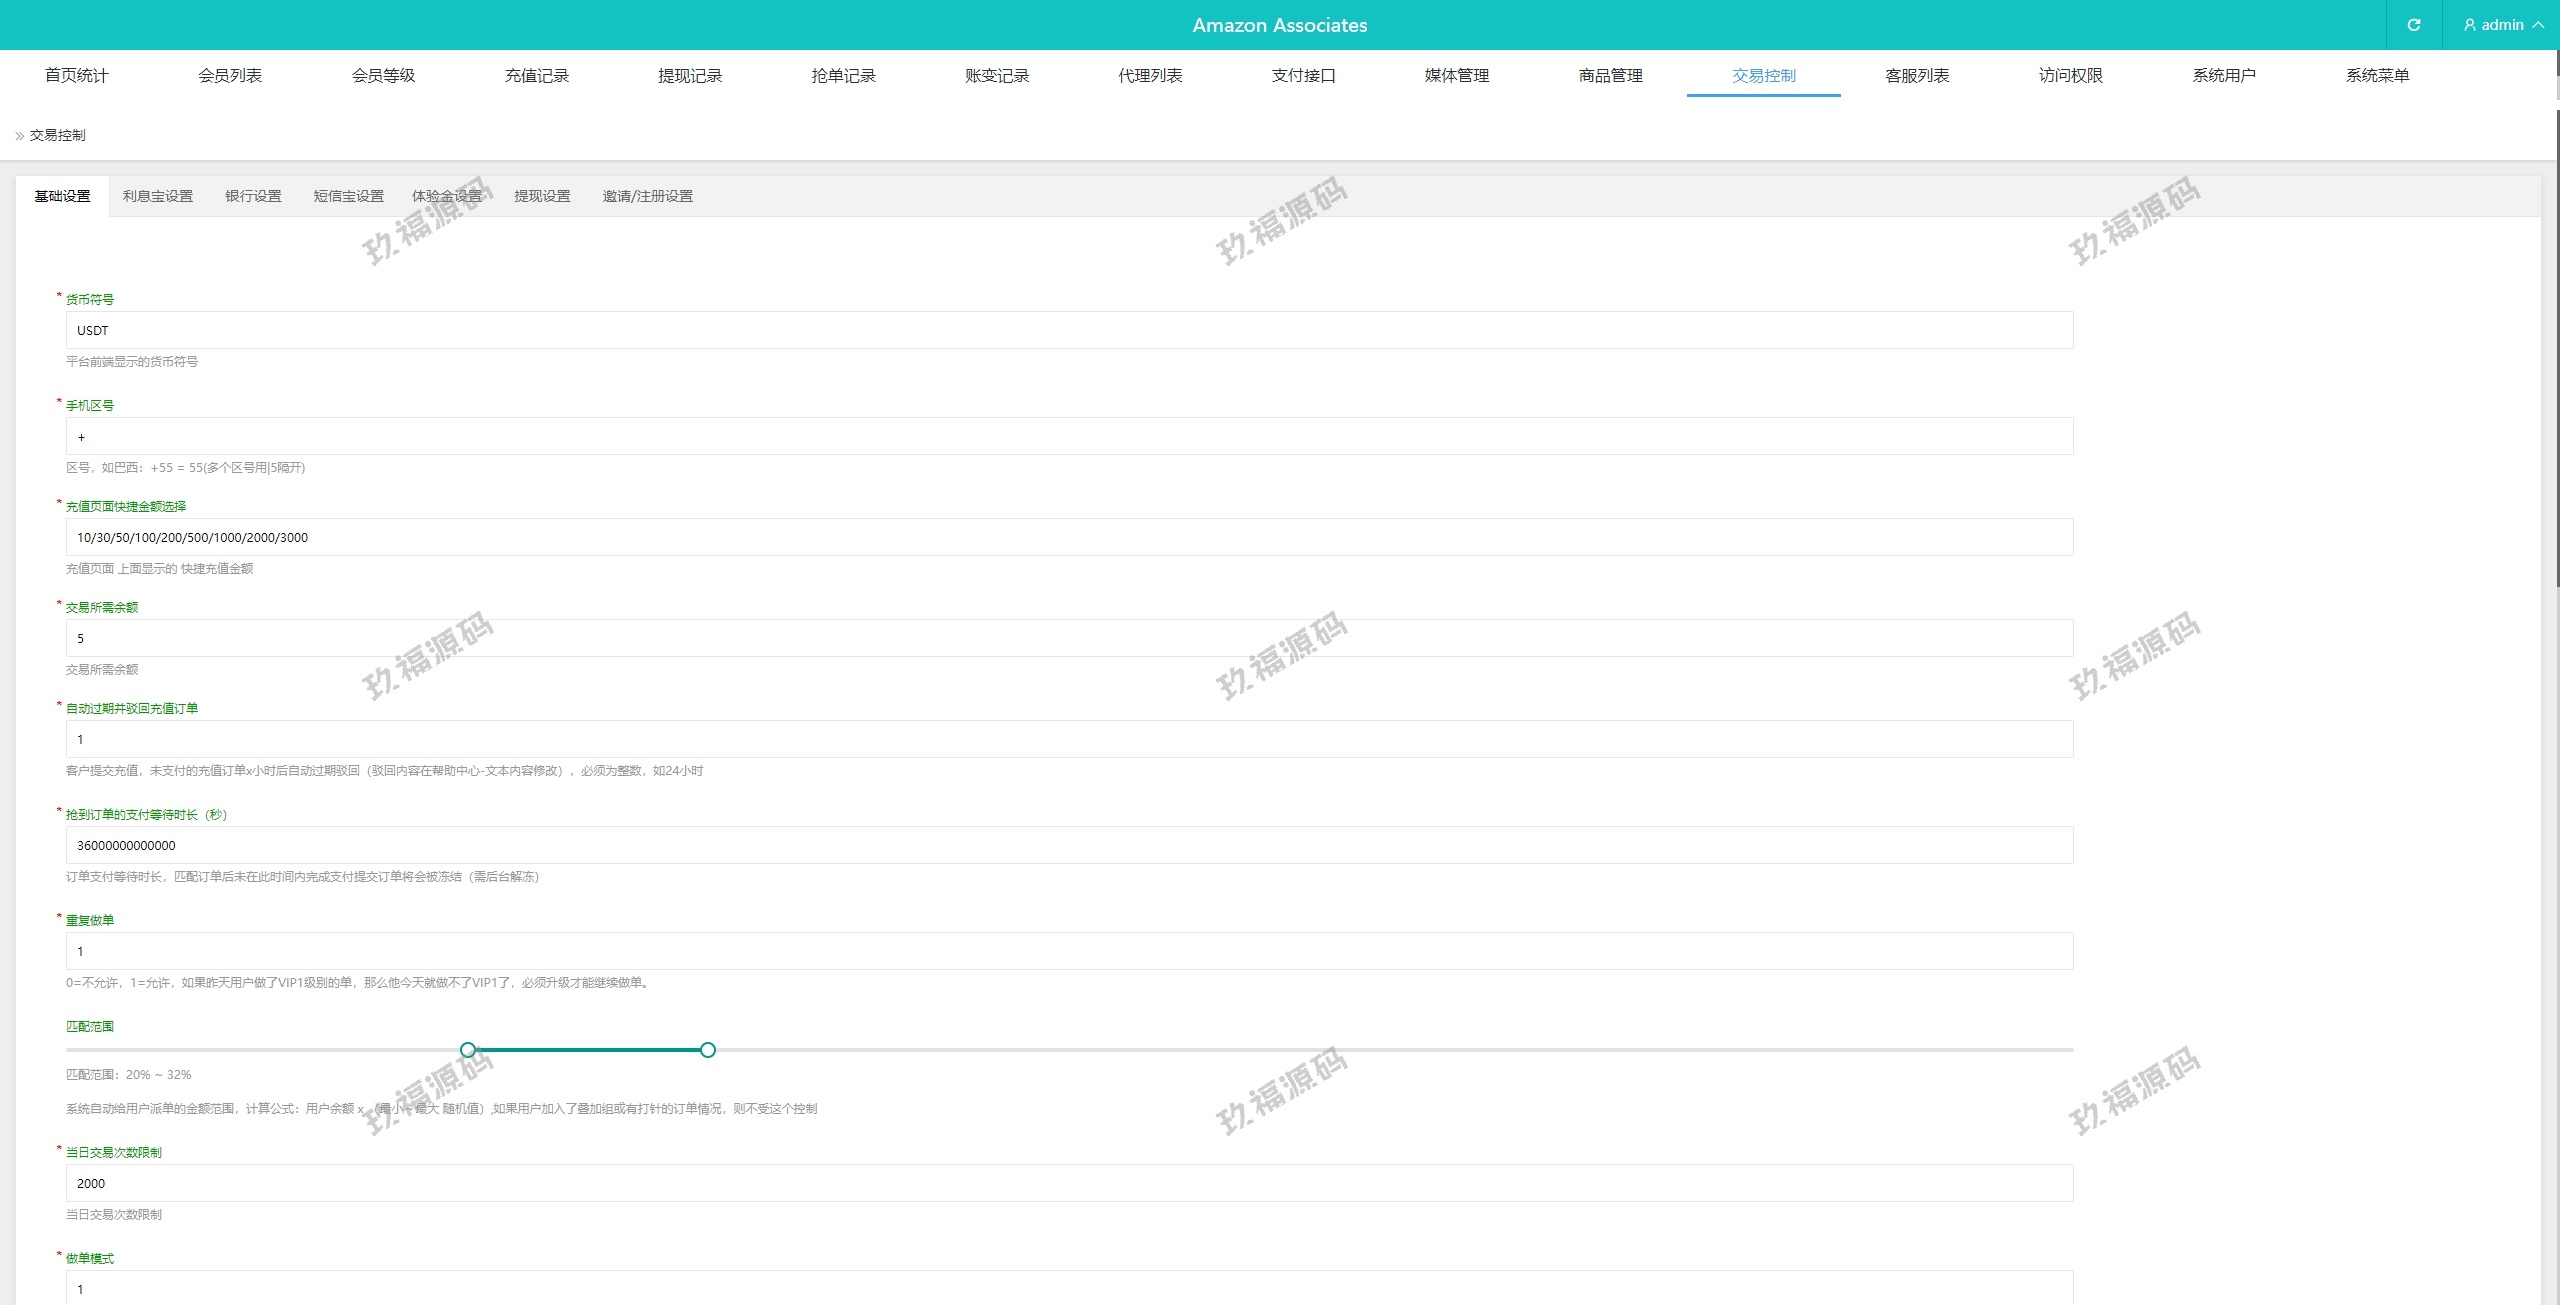Open the 支付接口 menu

(x=1303, y=76)
